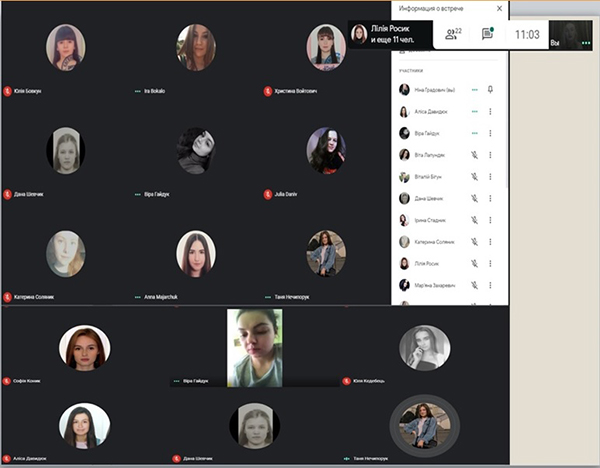Select the Христина Войтович avatar tile

[326, 47]
